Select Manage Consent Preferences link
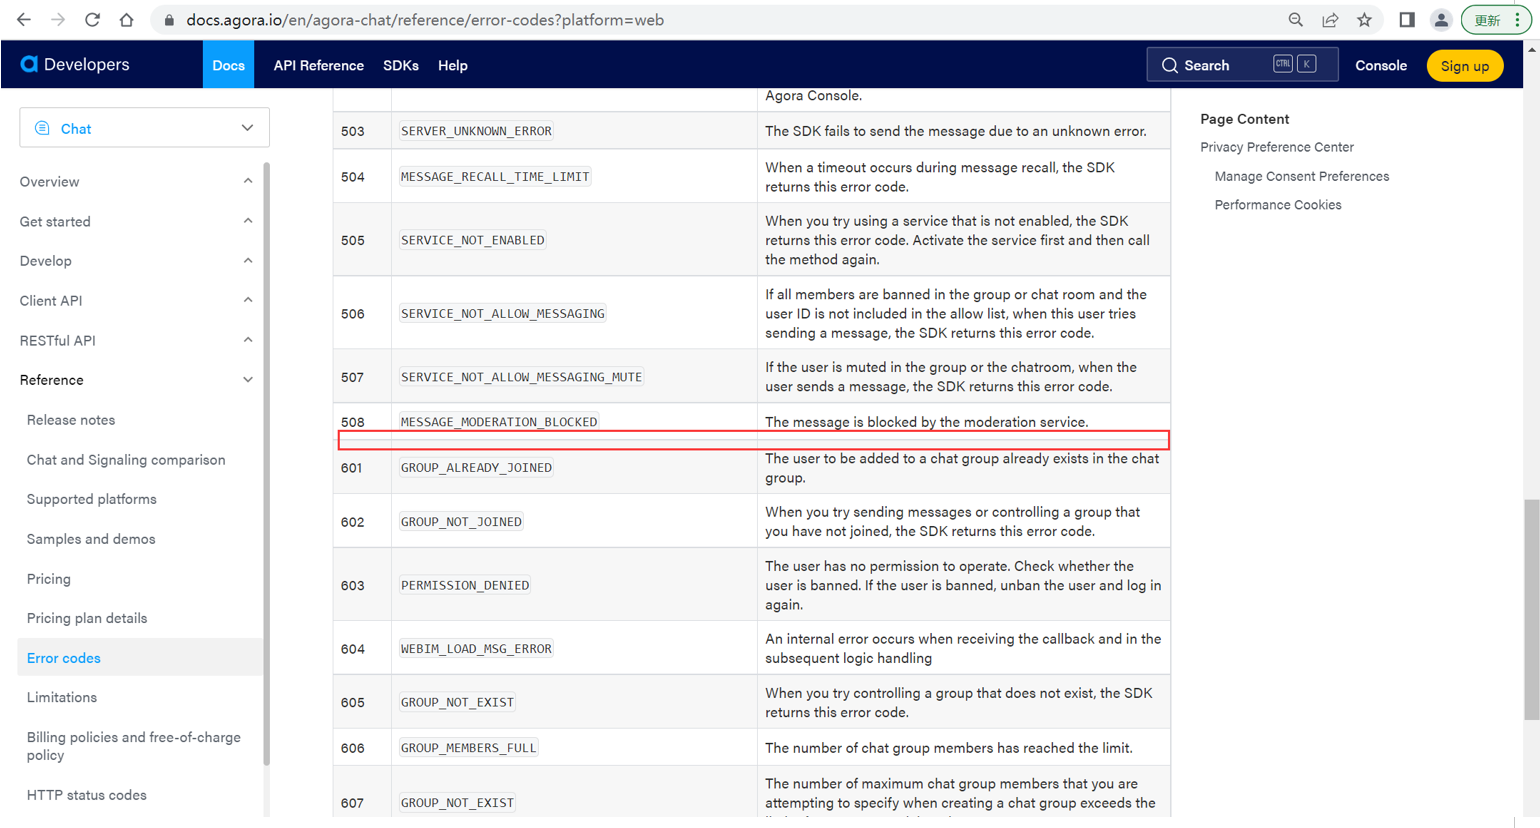 coord(1303,176)
